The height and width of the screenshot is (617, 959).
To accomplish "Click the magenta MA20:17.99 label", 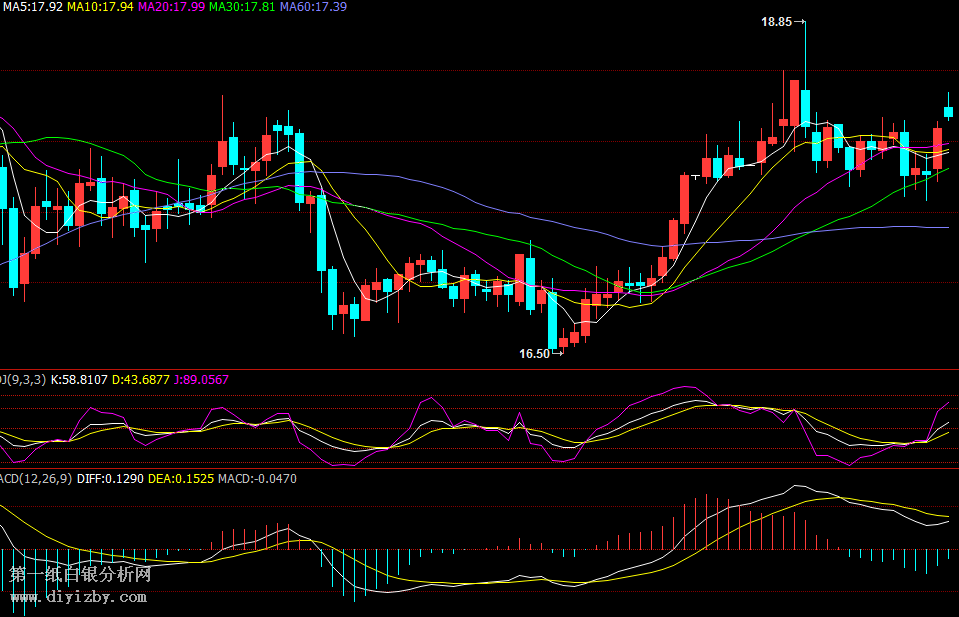I will coord(171,7).
